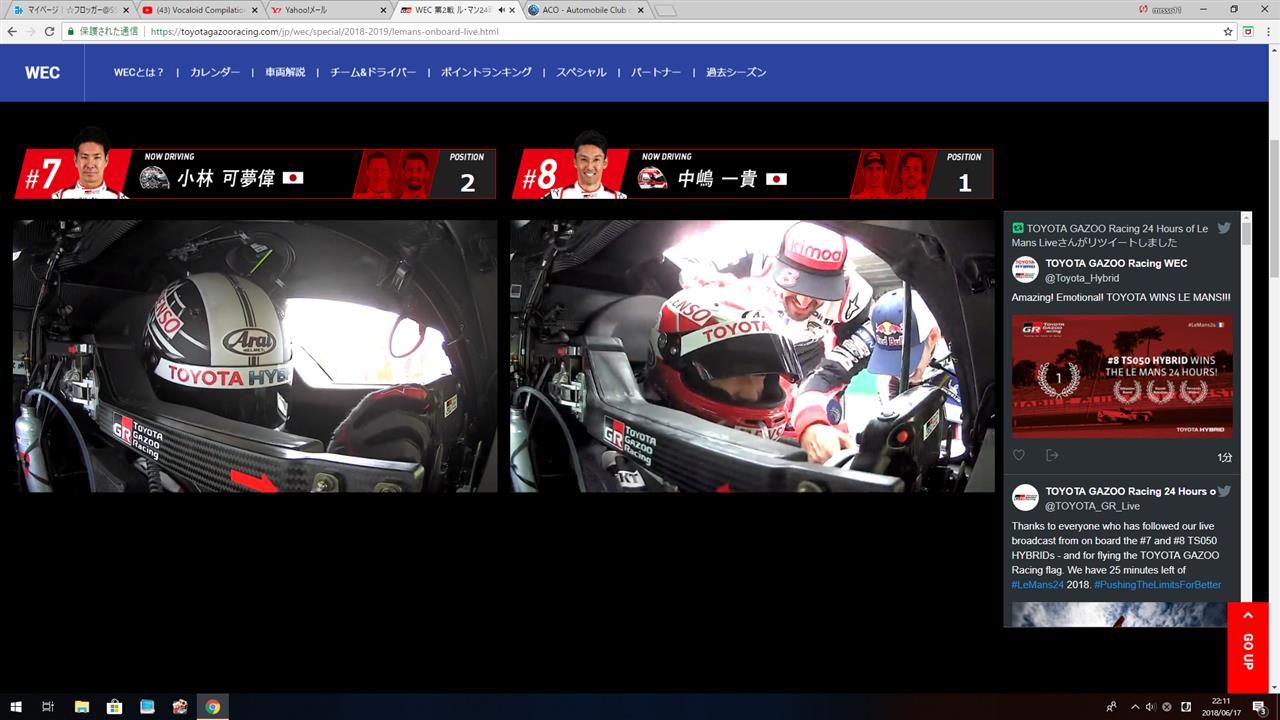Click TOYOTA_GR_Live tweet avatar
The image size is (1280, 720).
pyautogui.click(x=1025, y=498)
